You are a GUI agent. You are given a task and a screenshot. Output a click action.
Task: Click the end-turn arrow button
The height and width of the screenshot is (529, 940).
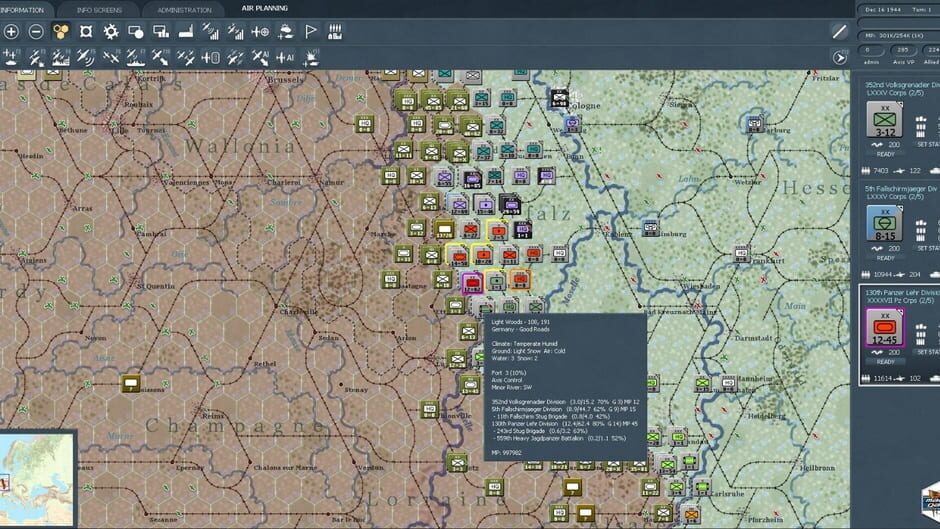click(840, 58)
